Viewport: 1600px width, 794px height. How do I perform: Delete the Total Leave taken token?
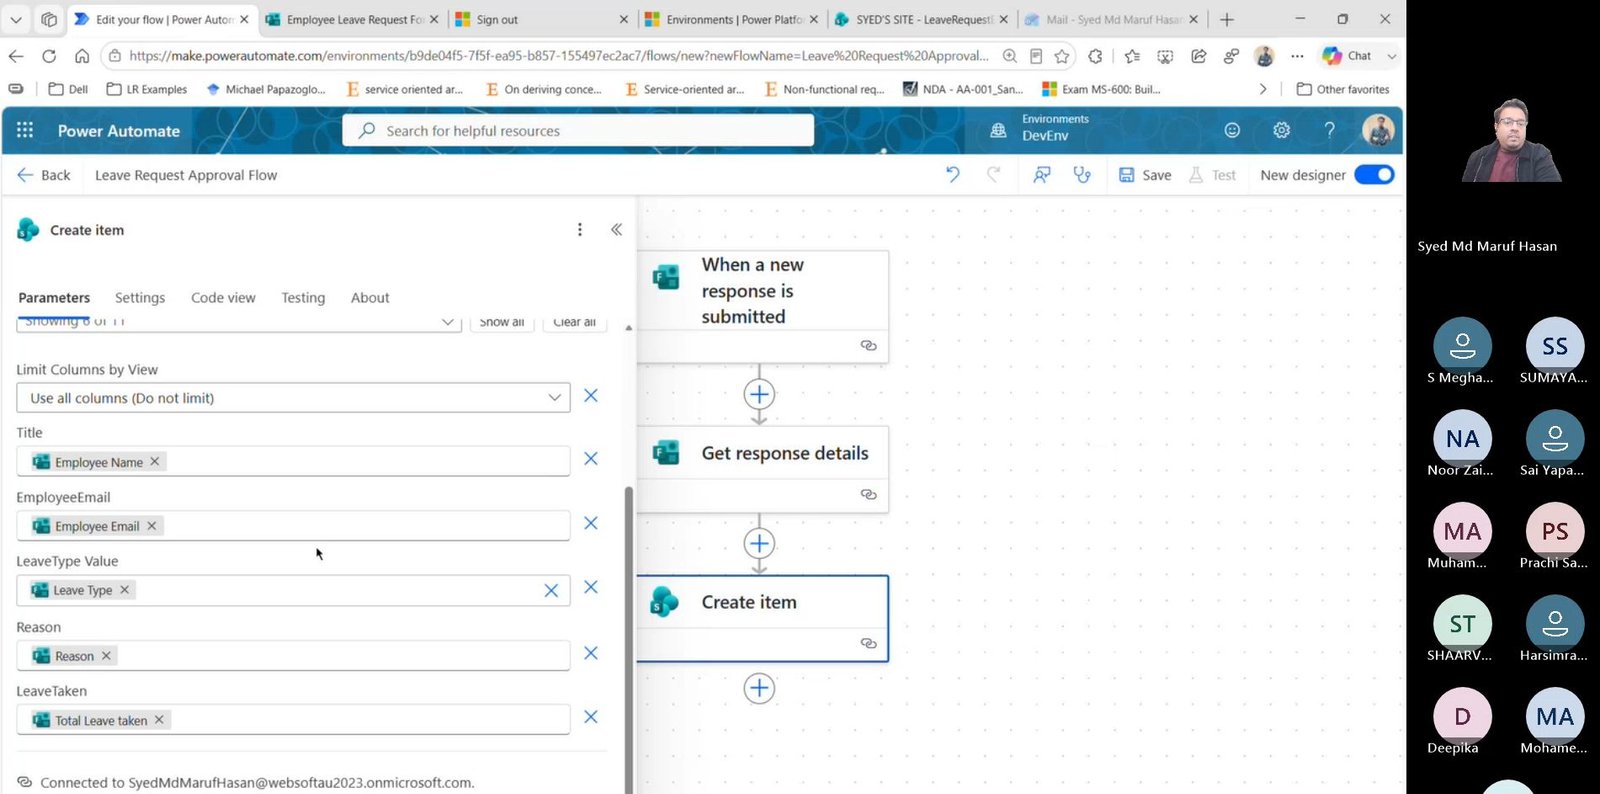click(x=159, y=720)
